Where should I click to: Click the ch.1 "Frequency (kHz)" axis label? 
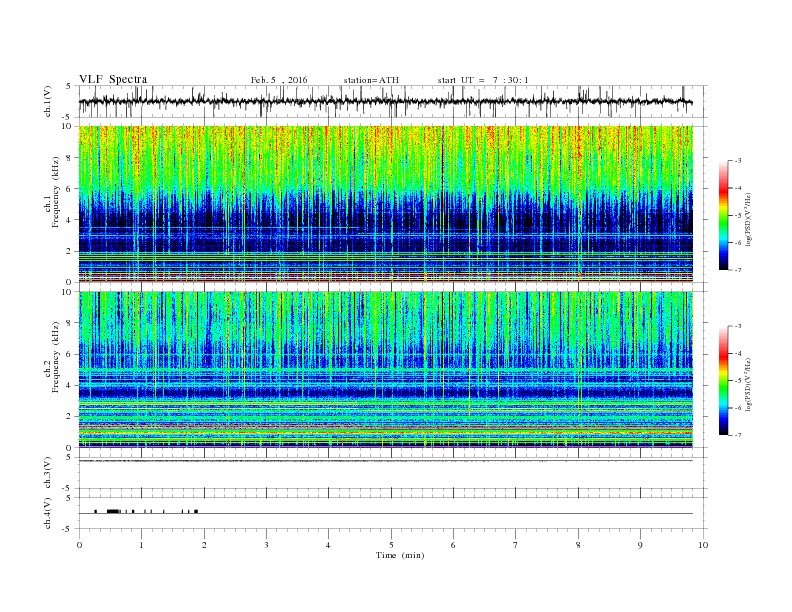coord(56,192)
